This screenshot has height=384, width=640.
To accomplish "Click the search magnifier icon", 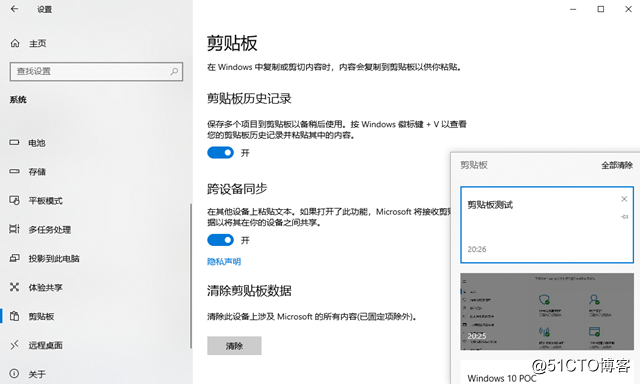I will 174,71.
